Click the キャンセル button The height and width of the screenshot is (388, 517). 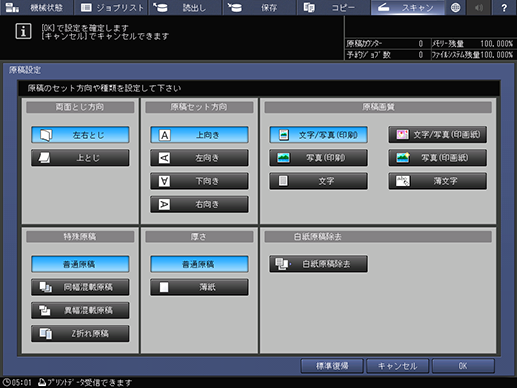click(x=397, y=366)
